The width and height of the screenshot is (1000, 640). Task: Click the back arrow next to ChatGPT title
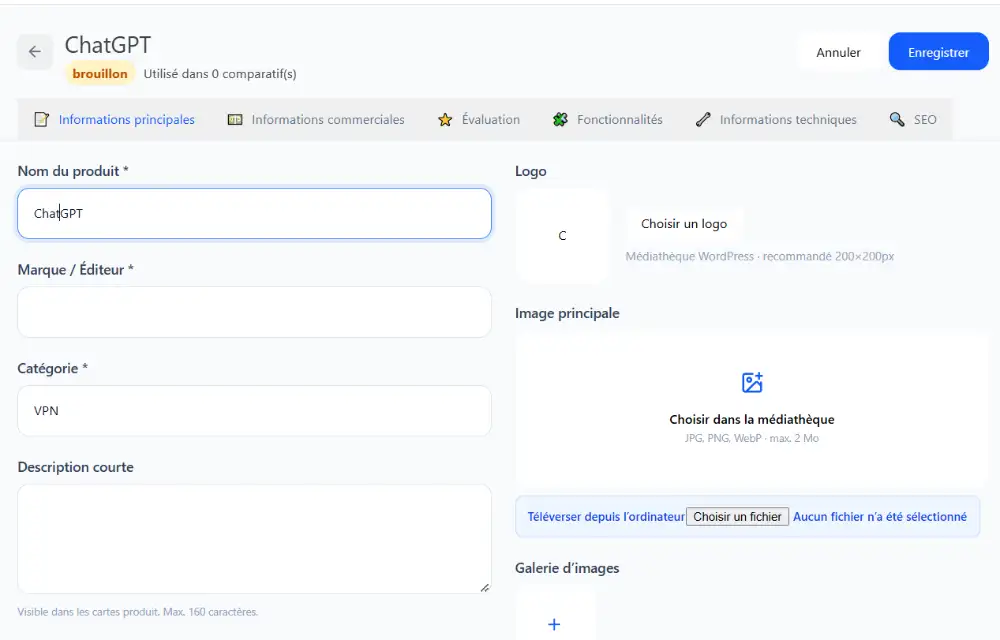pyautogui.click(x=34, y=52)
